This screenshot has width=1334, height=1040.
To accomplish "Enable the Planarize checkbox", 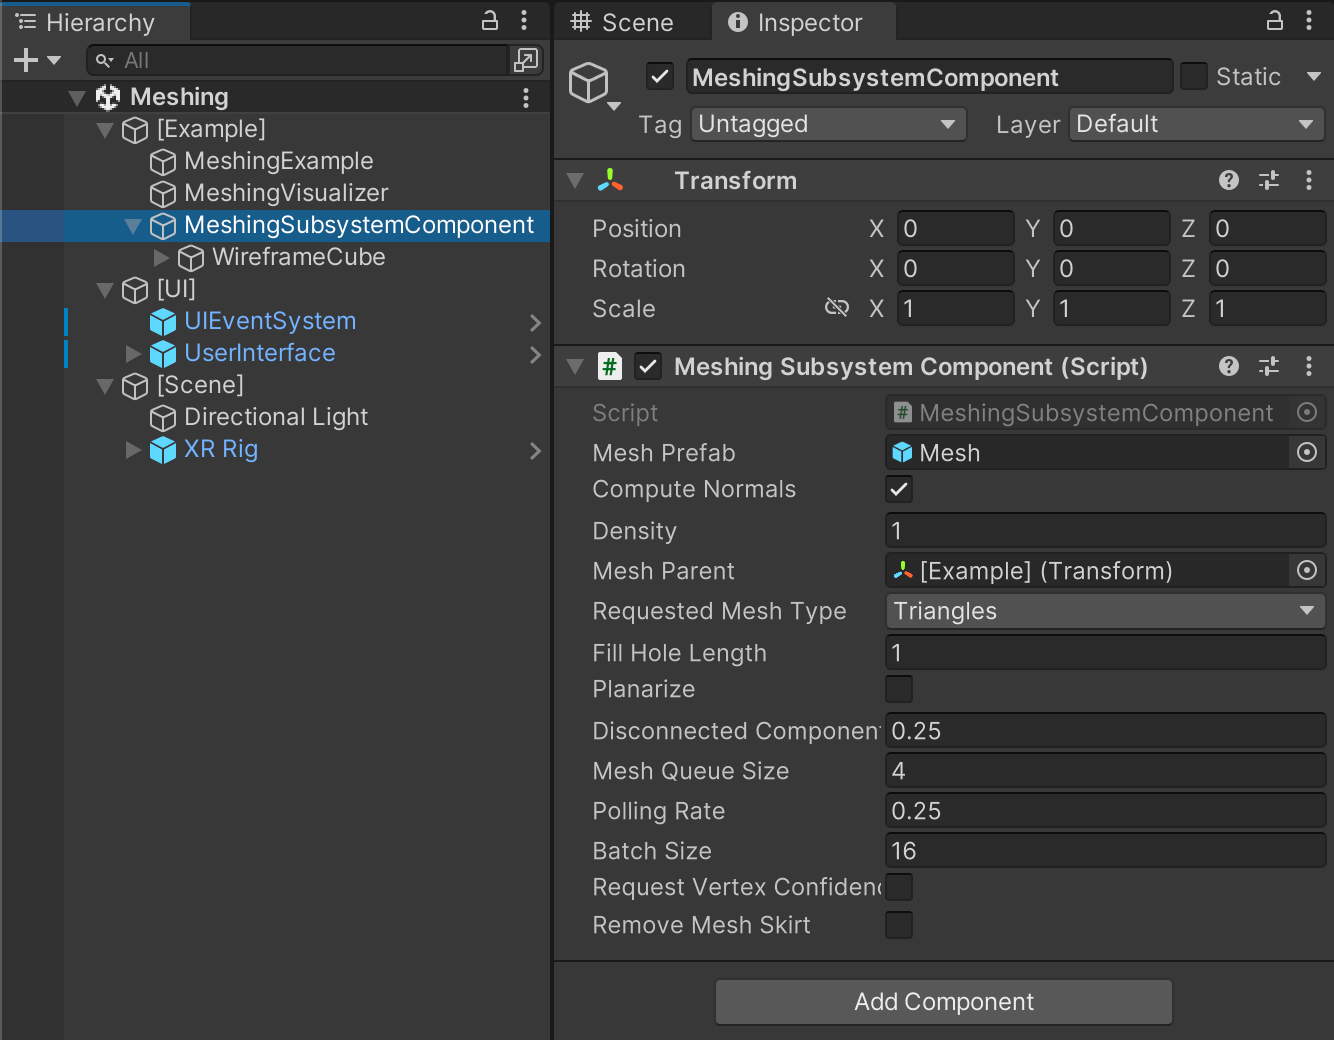I will click(x=899, y=689).
